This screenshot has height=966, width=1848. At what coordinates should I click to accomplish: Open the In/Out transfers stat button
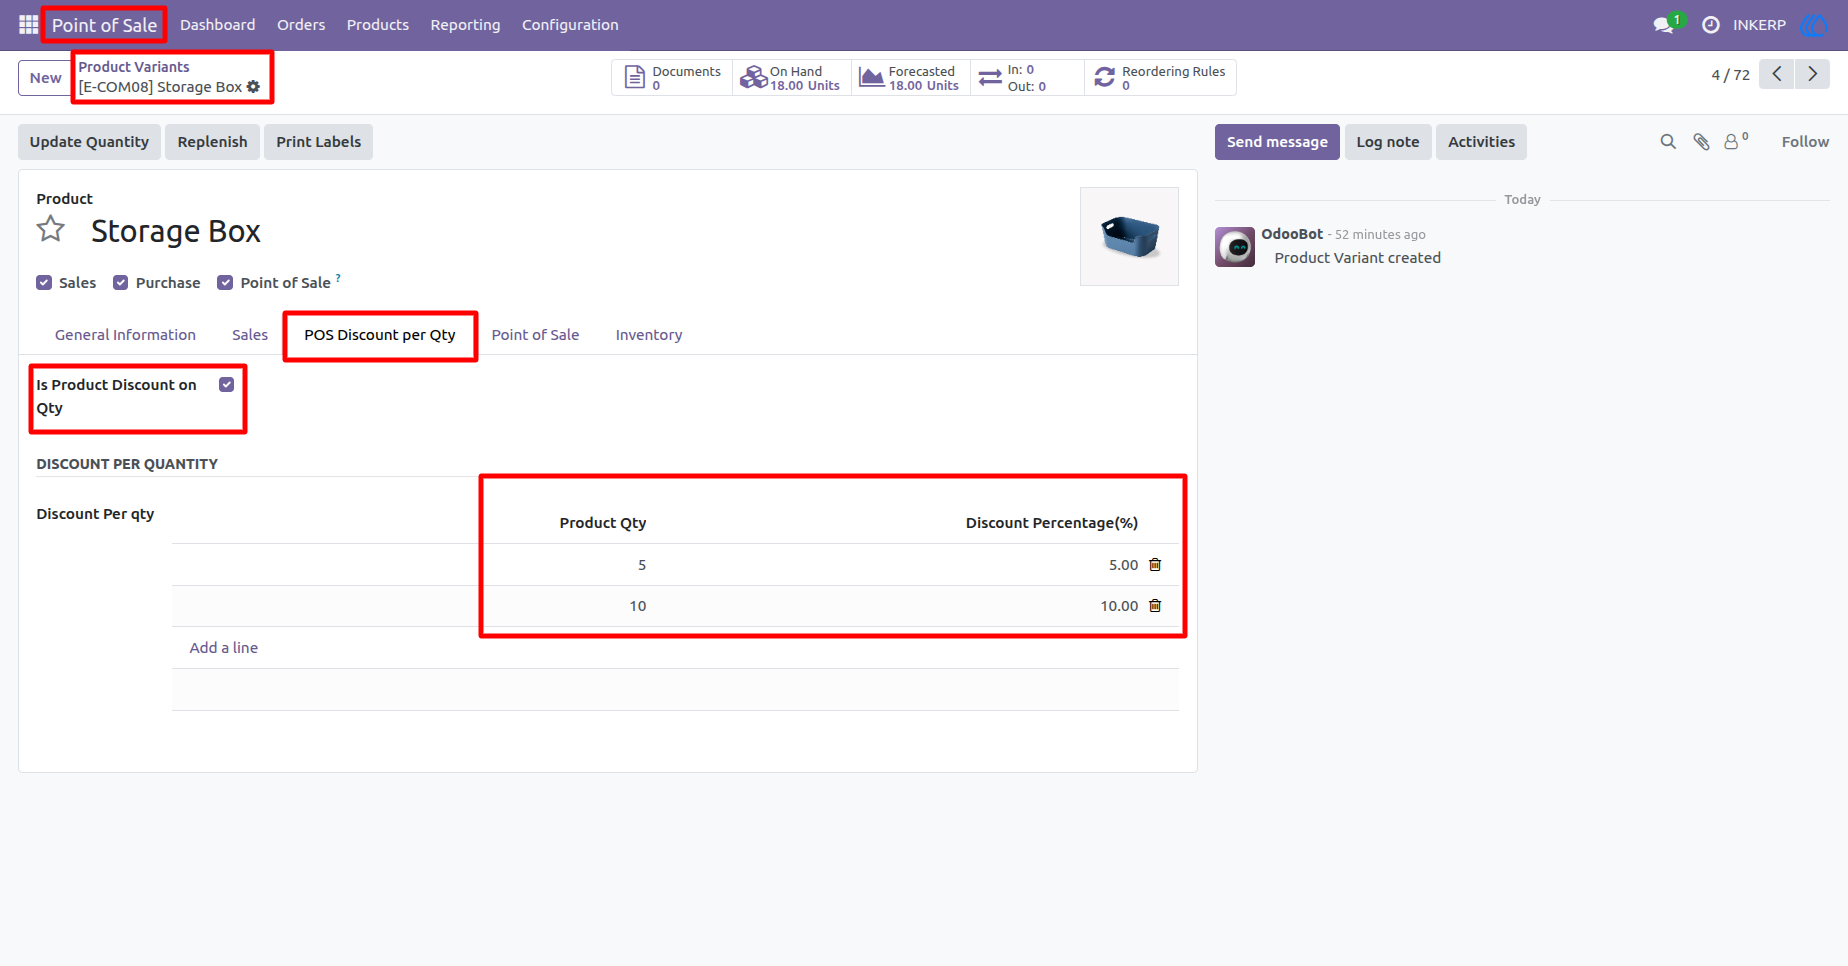(x=1027, y=78)
